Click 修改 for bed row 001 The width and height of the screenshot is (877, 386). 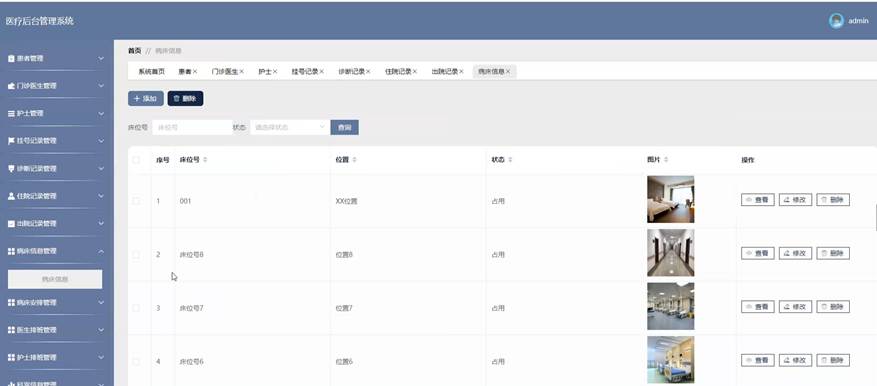coord(795,200)
